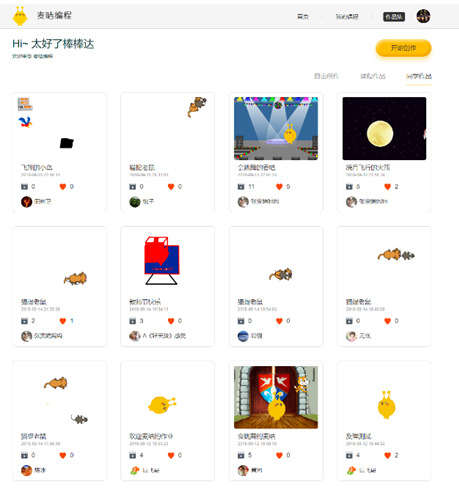
Task: Switch to the free creation tab
Action: click(x=326, y=76)
